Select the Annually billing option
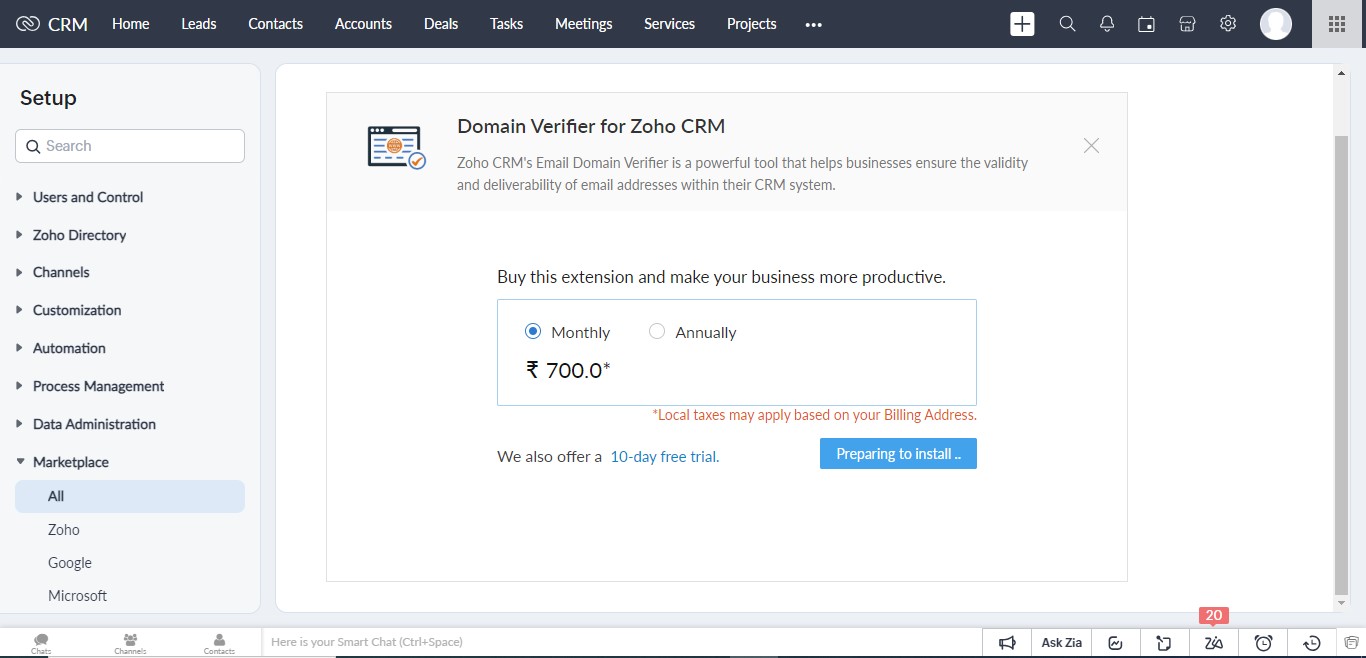Image resolution: width=1366 pixels, height=658 pixels. coord(657,331)
